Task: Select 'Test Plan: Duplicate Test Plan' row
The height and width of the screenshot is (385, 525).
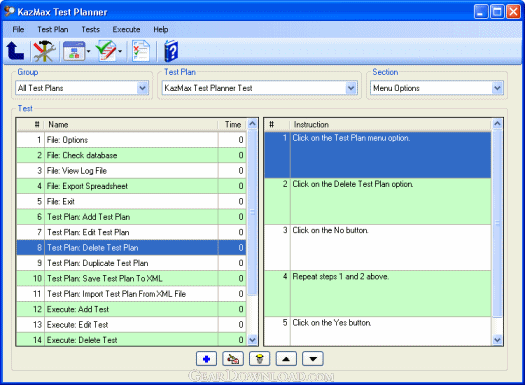Action: (131, 263)
